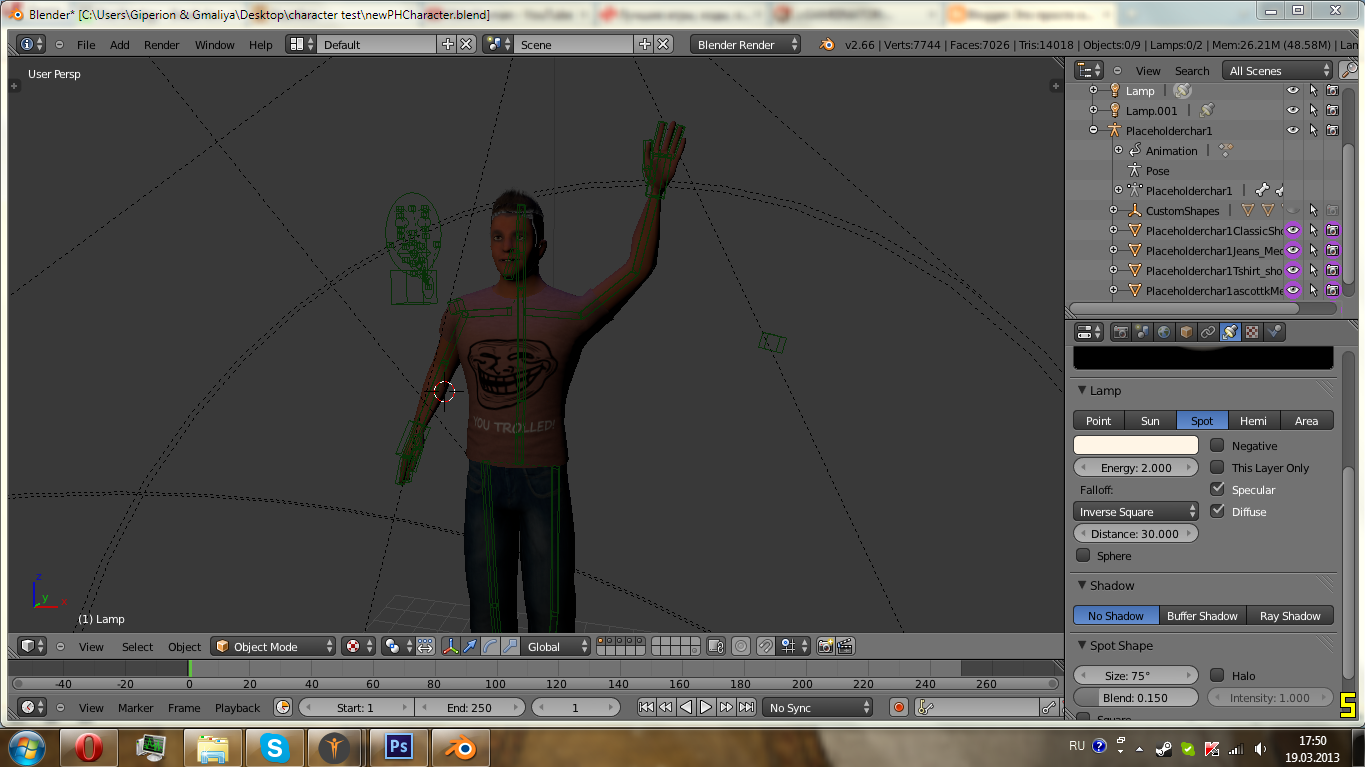Click the Animation row action keys icon

point(1225,150)
